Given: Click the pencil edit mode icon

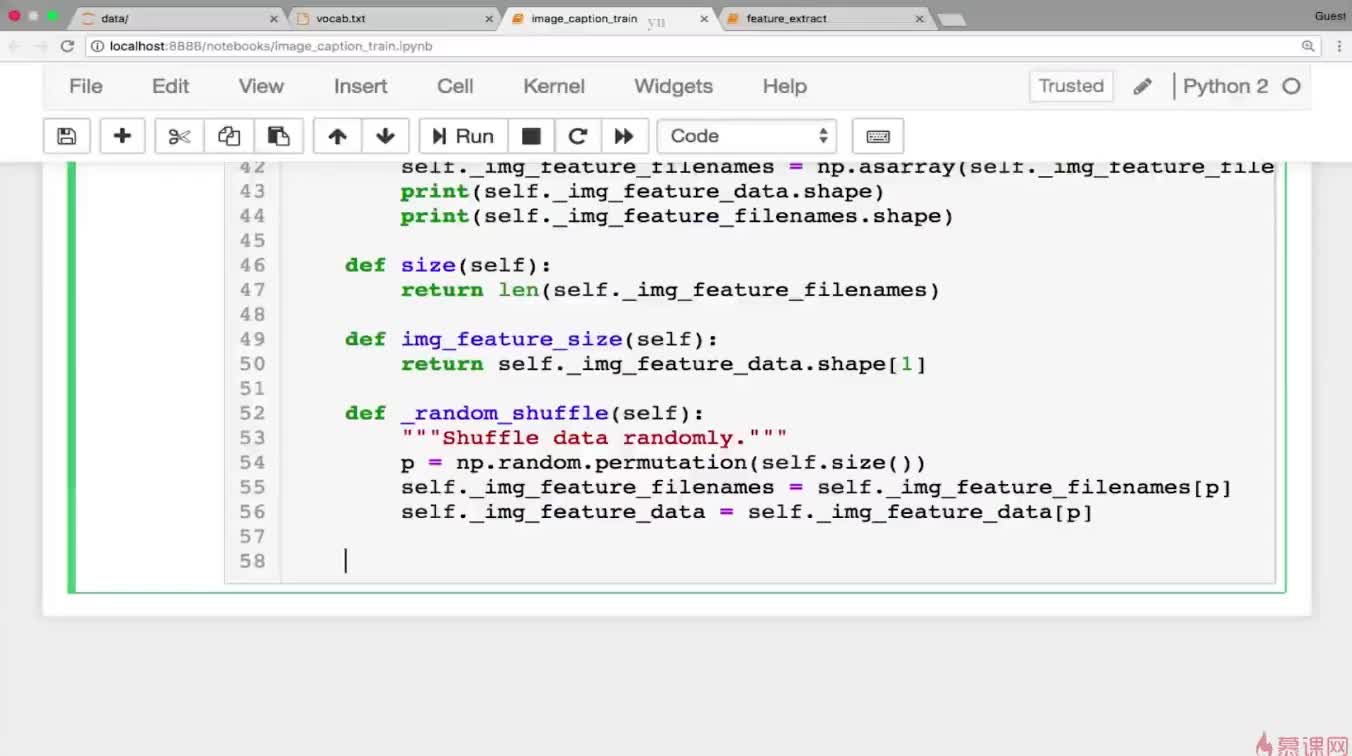Looking at the screenshot, I should pos(1143,87).
